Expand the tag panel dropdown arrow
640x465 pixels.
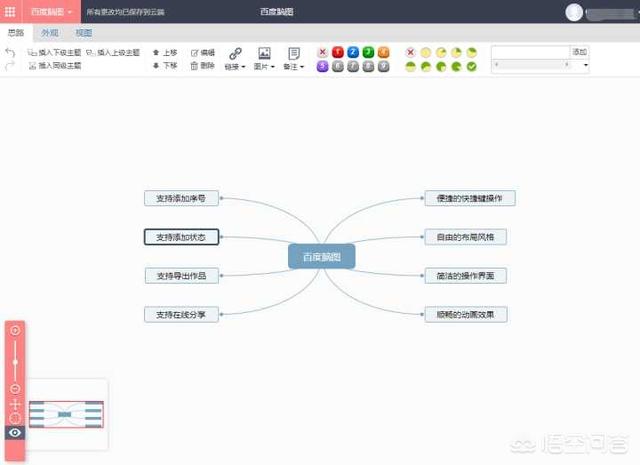(586, 65)
